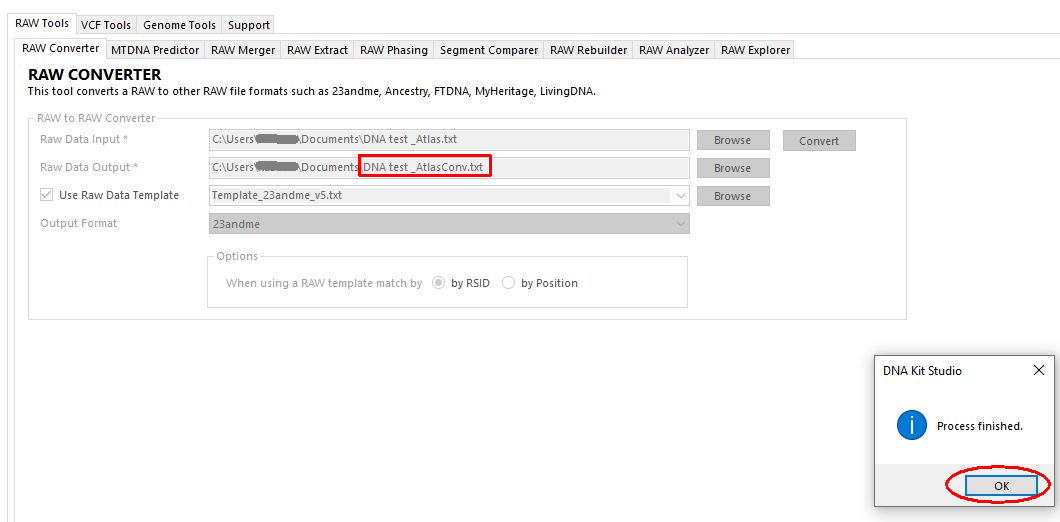The image size is (1060, 522).
Task: Browse for a Raw Data Template file
Action: 732,196
